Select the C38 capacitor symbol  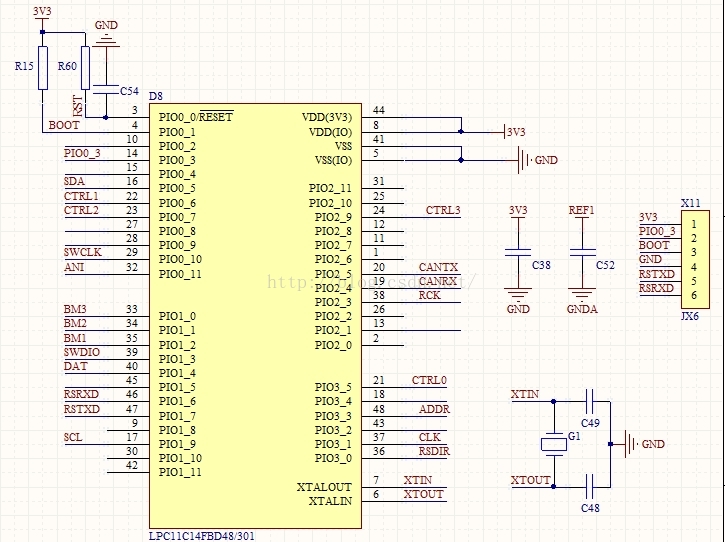click(518, 253)
